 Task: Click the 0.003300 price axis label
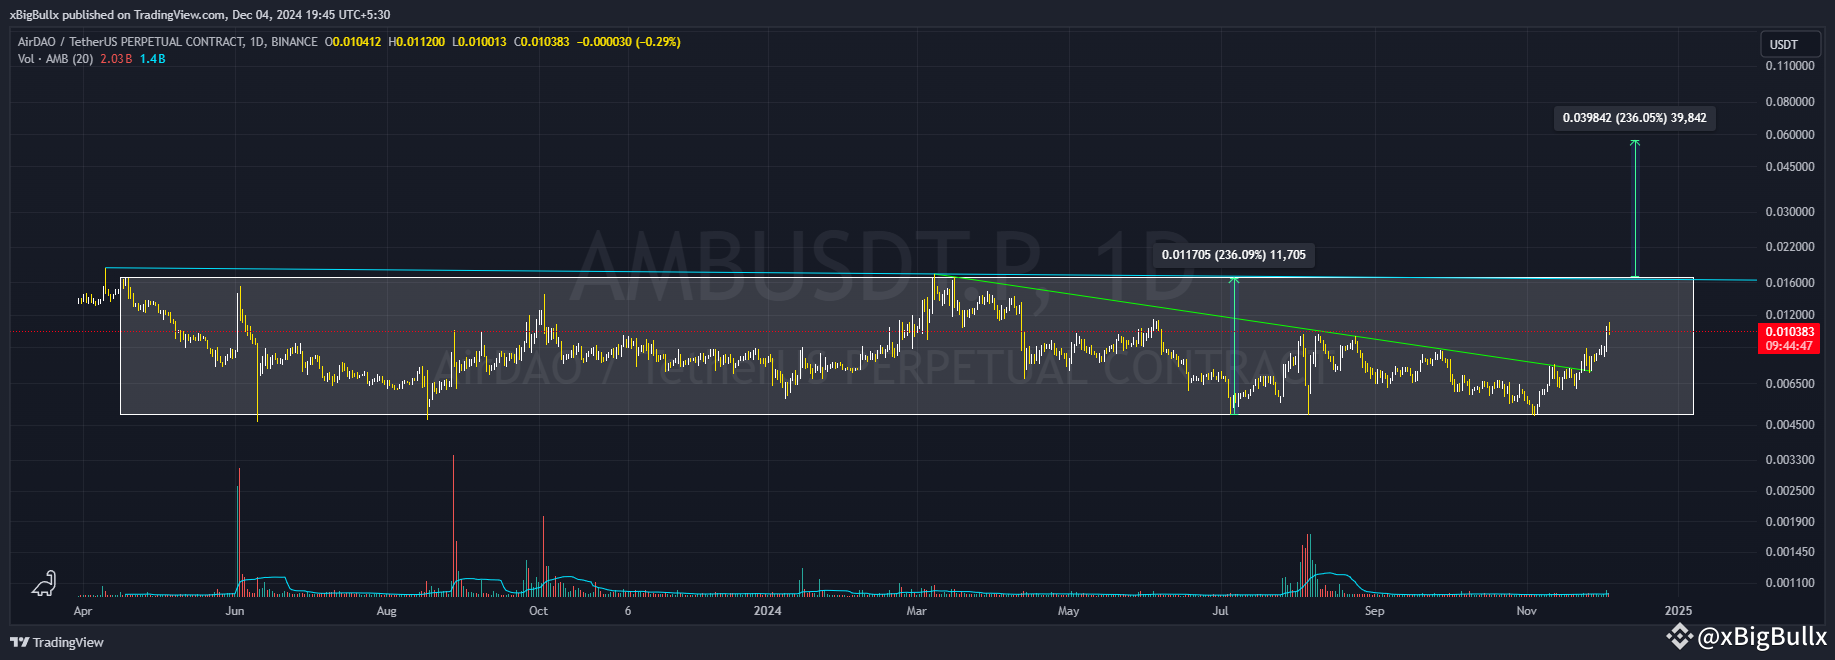click(1789, 460)
